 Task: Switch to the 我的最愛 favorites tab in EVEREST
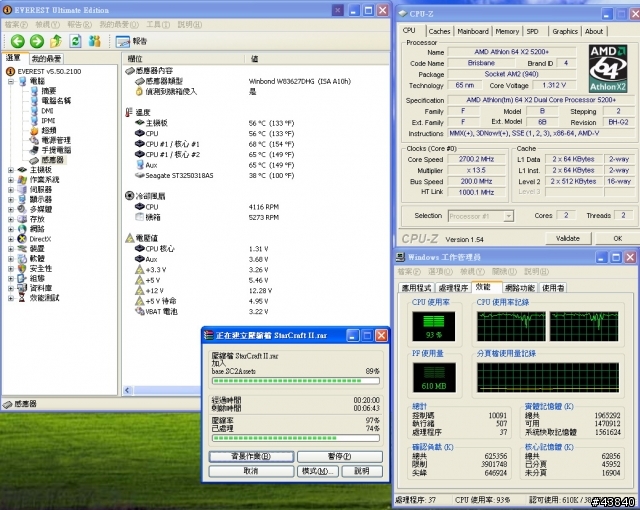pyautogui.click(x=47, y=59)
